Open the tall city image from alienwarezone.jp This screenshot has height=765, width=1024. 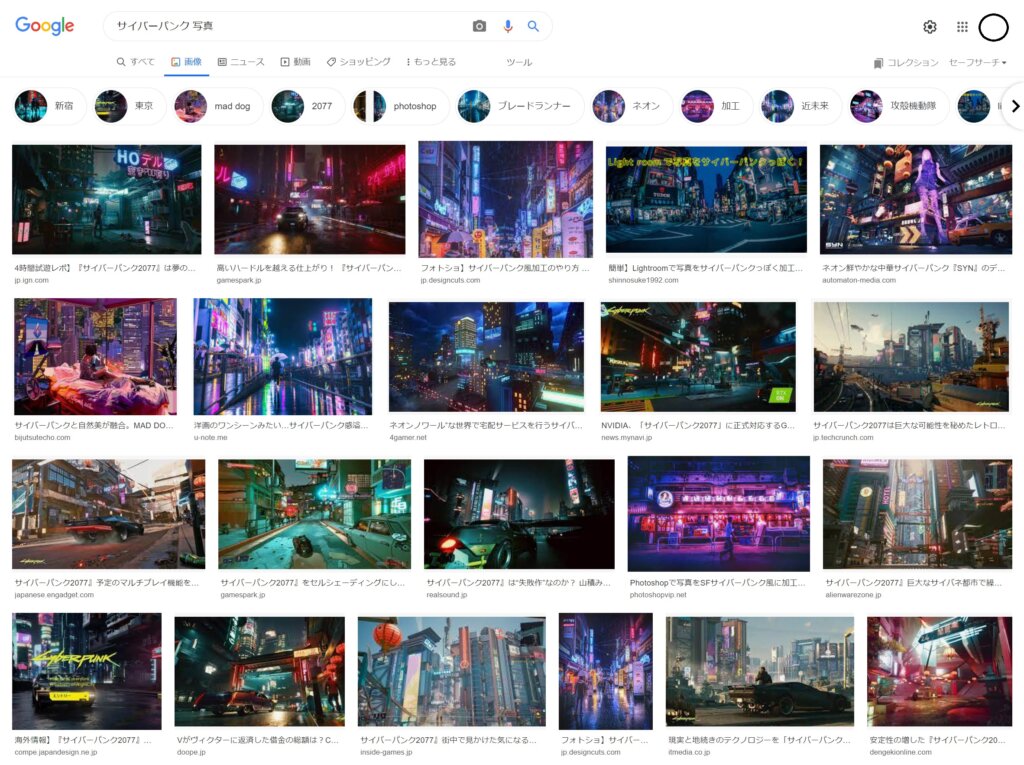click(x=918, y=514)
